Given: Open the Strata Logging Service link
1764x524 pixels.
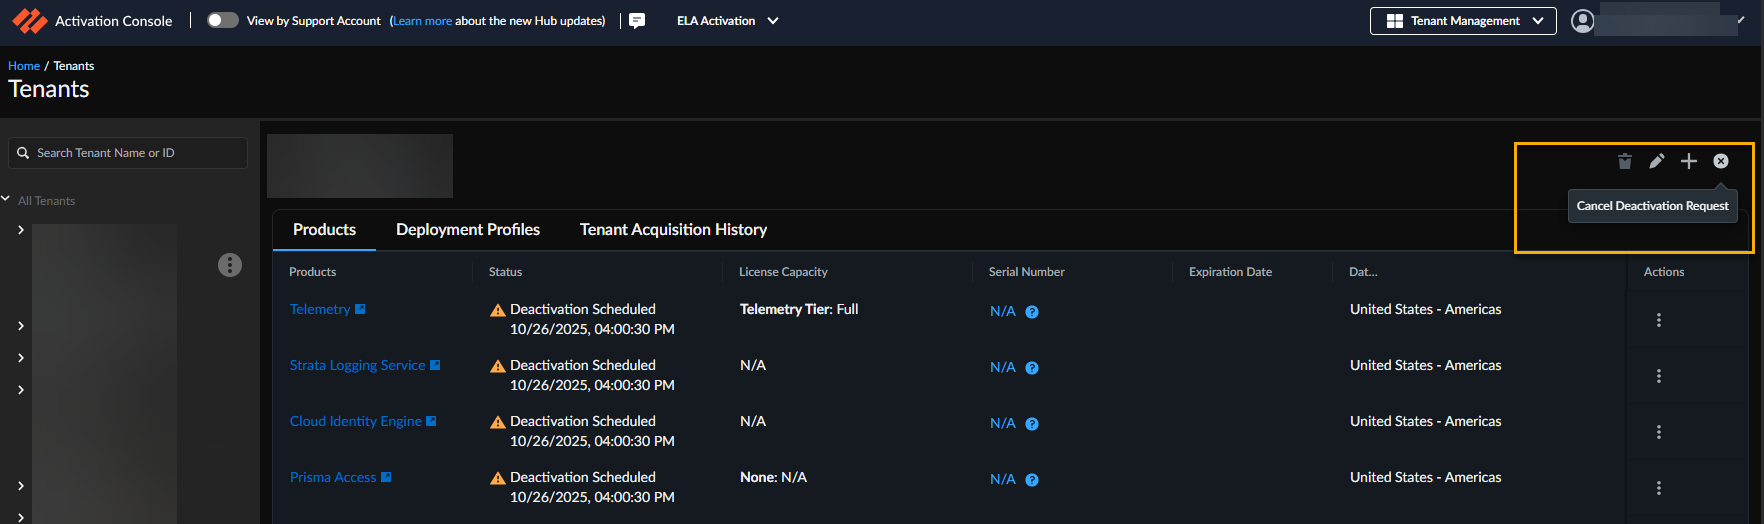Looking at the screenshot, I should click(x=357, y=366).
